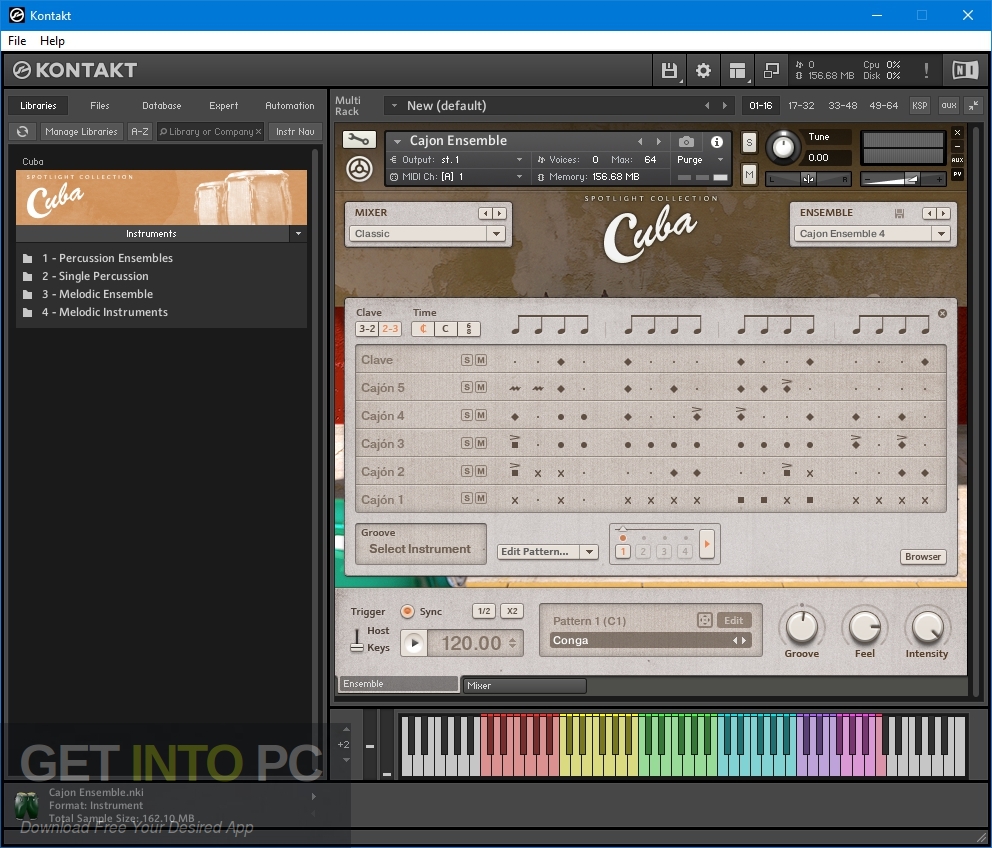The image size is (992, 848).
Task: Click the PV button on the instrument header
Action: [x=957, y=173]
